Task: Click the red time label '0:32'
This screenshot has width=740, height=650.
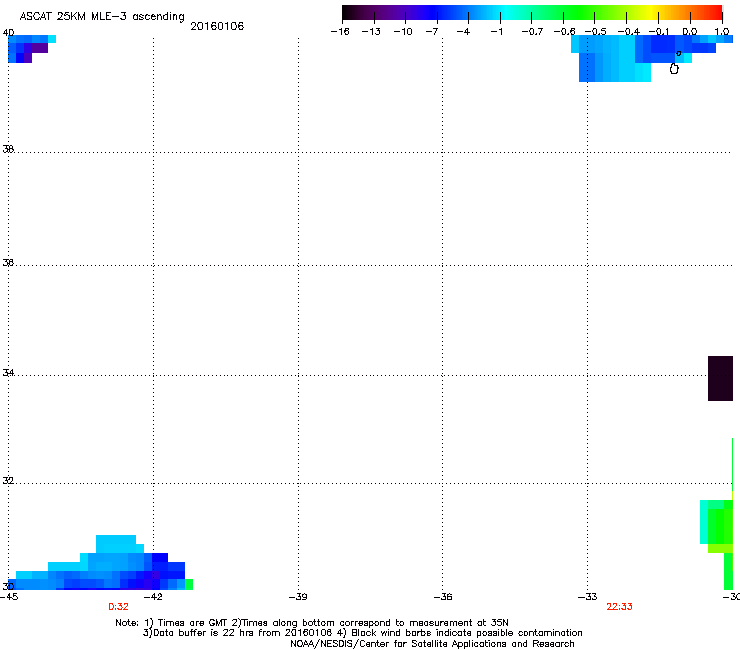Action: click(118, 607)
